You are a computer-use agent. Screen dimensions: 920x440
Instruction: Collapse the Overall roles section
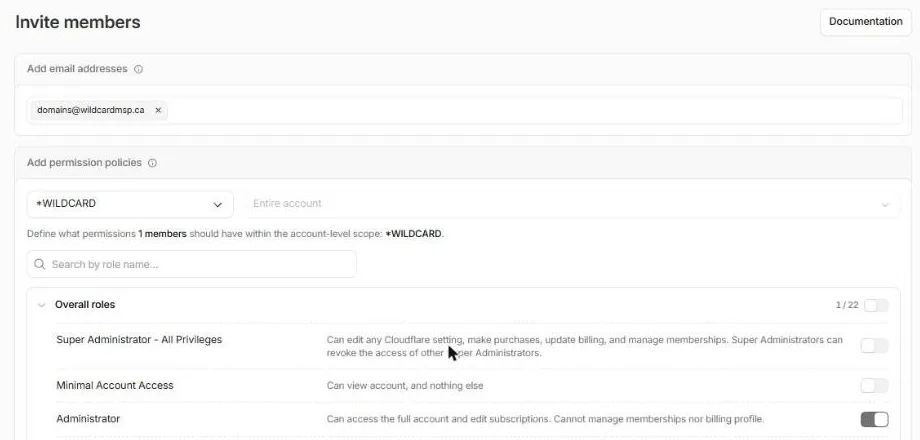coord(42,305)
